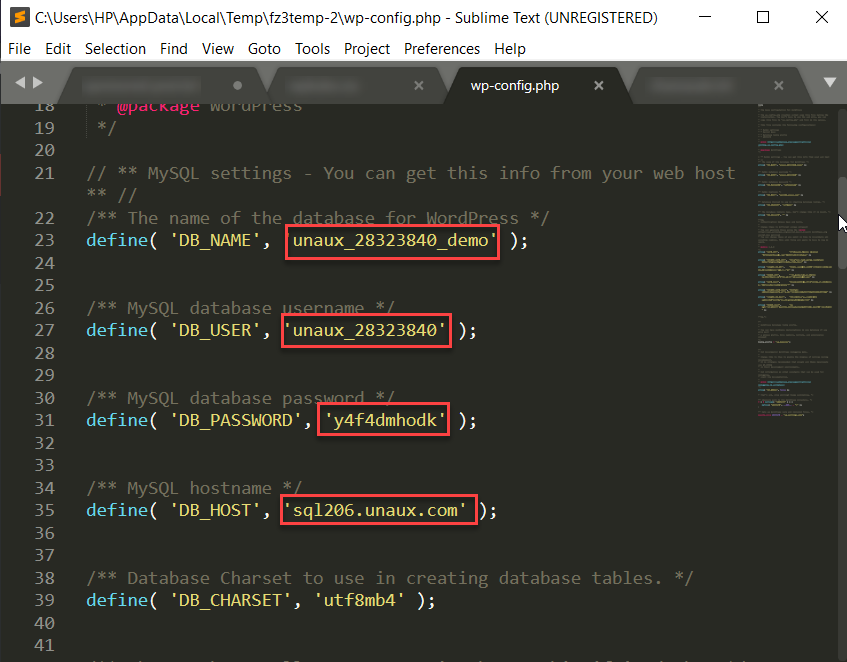The width and height of the screenshot is (847, 662).
Task: Click line number 21 in the gutter
Action: click(44, 173)
